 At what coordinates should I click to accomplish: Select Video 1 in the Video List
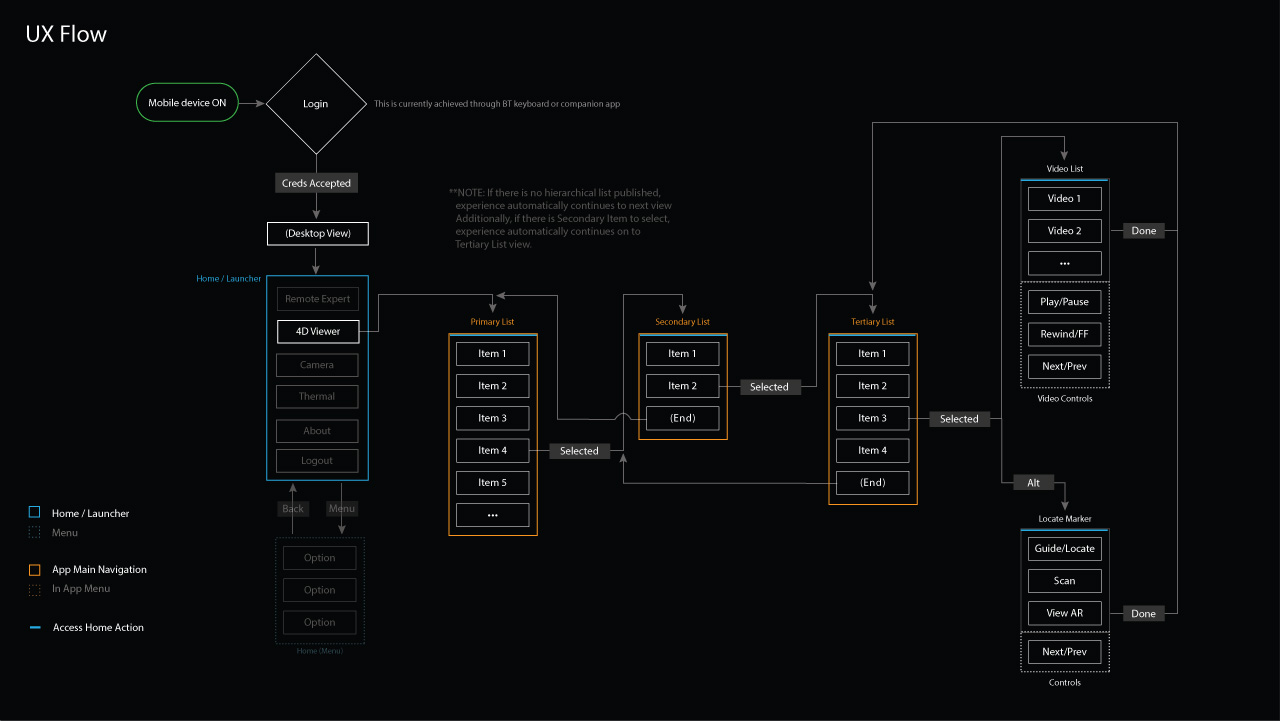point(1065,199)
